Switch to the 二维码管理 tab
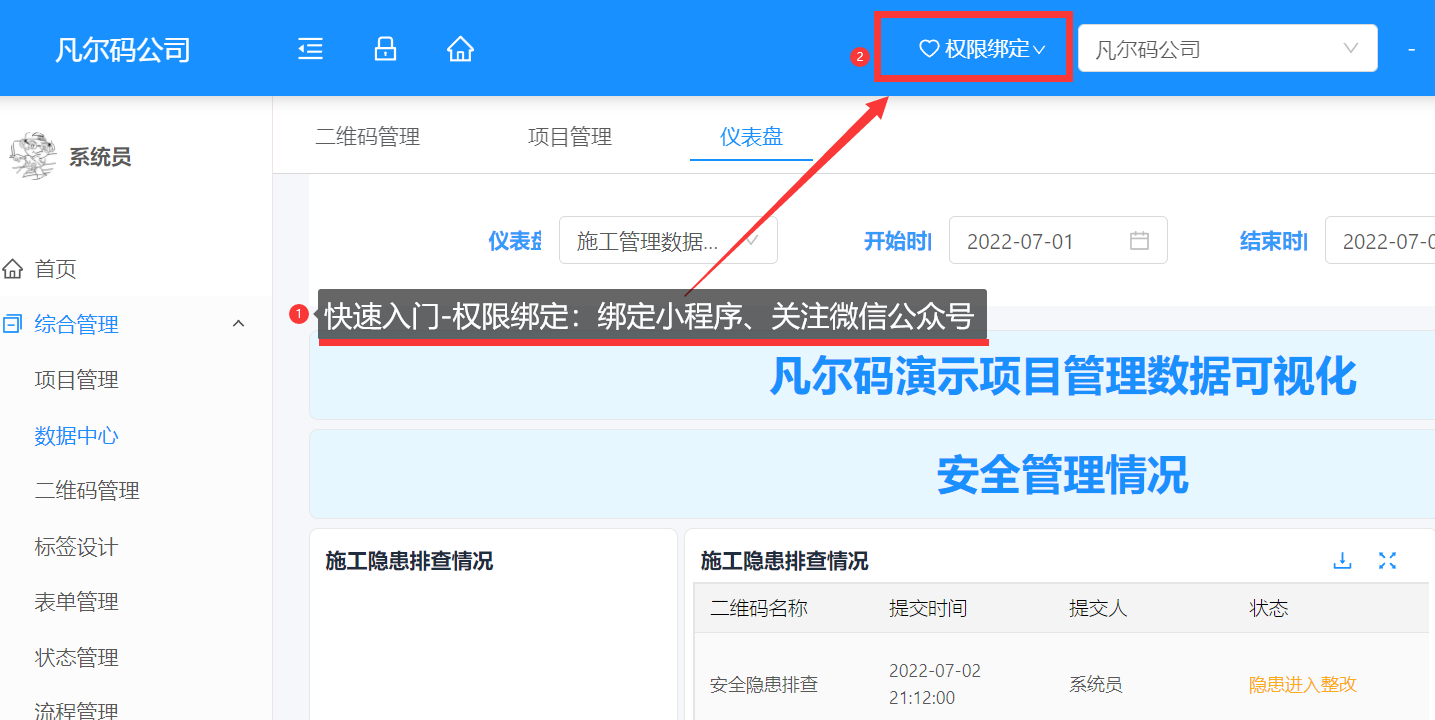1435x720 pixels. tap(367, 137)
